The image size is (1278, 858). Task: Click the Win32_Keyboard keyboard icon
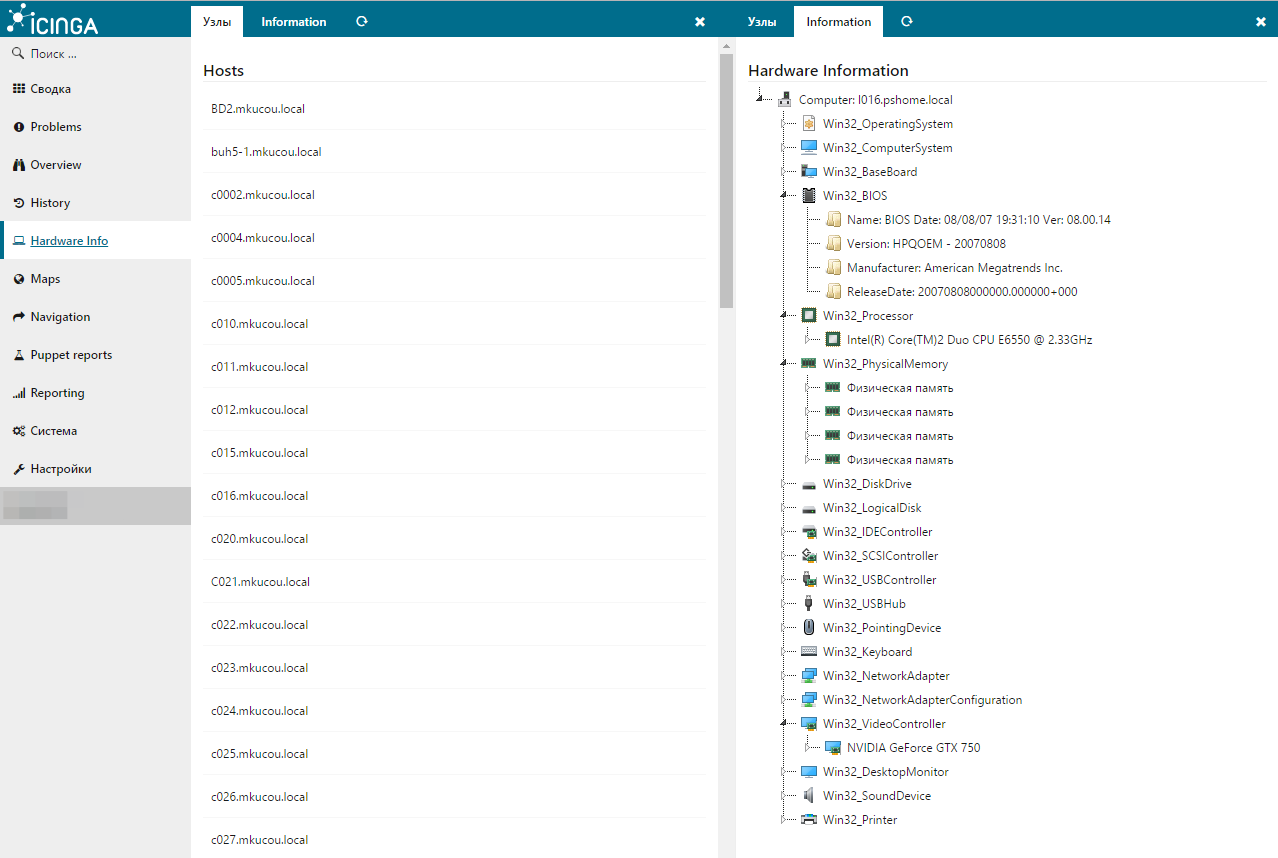(809, 652)
